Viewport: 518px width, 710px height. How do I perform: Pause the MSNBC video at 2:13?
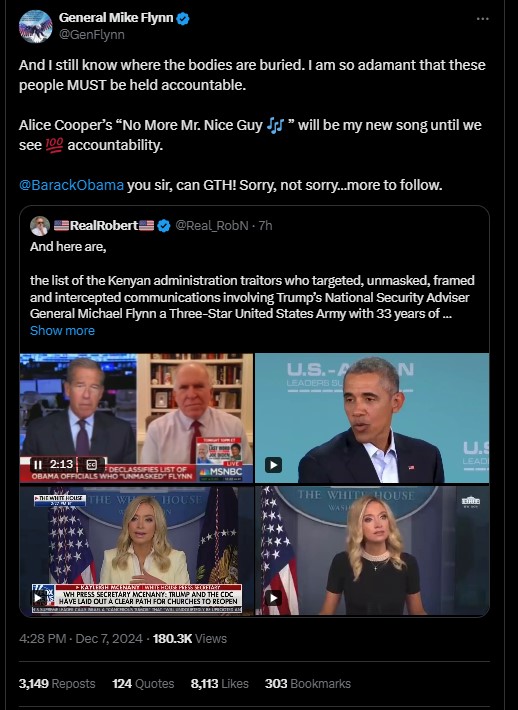[x=38, y=464]
